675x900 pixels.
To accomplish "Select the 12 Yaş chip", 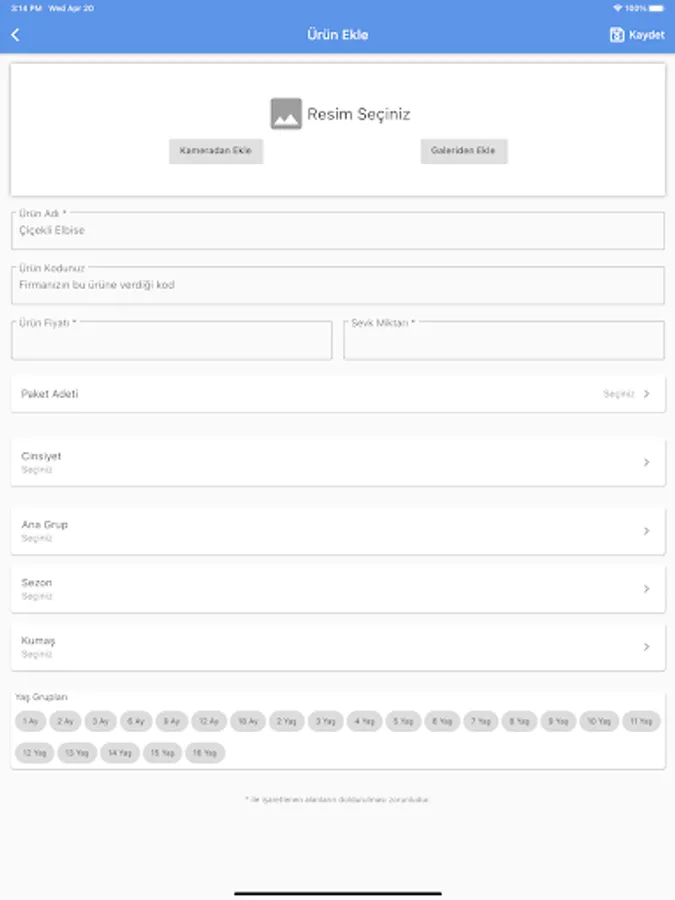I will pyautogui.click(x=34, y=752).
